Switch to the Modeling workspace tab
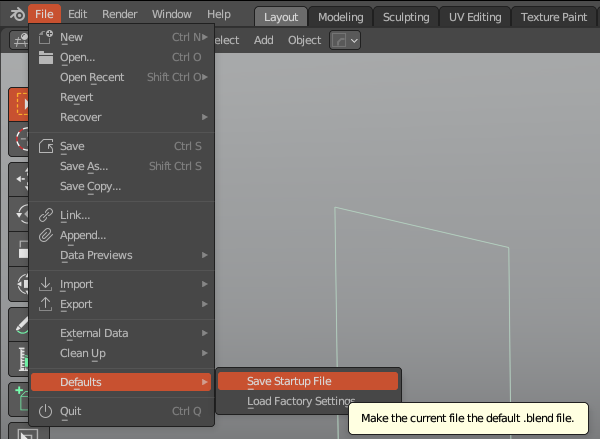The height and width of the screenshot is (439, 600). click(x=341, y=17)
